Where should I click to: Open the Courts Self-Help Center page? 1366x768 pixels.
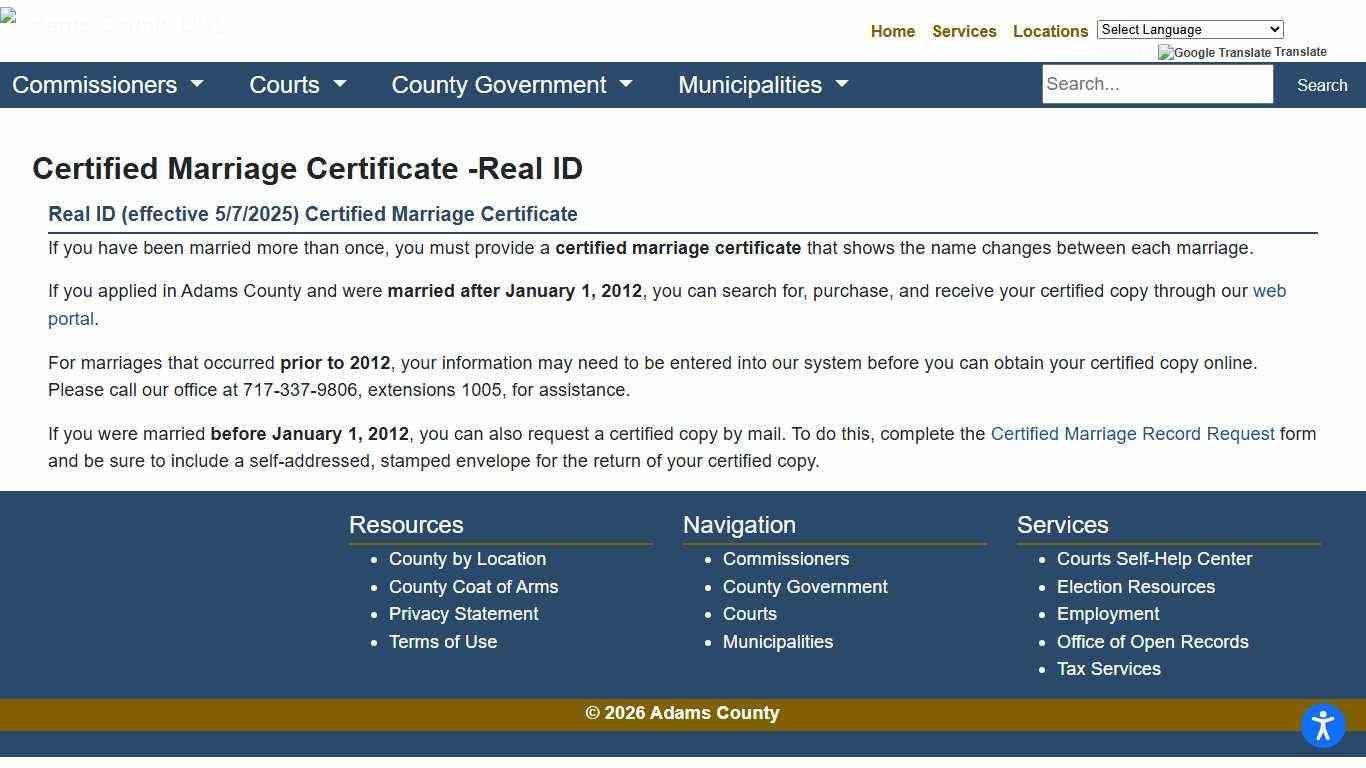coord(1154,559)
